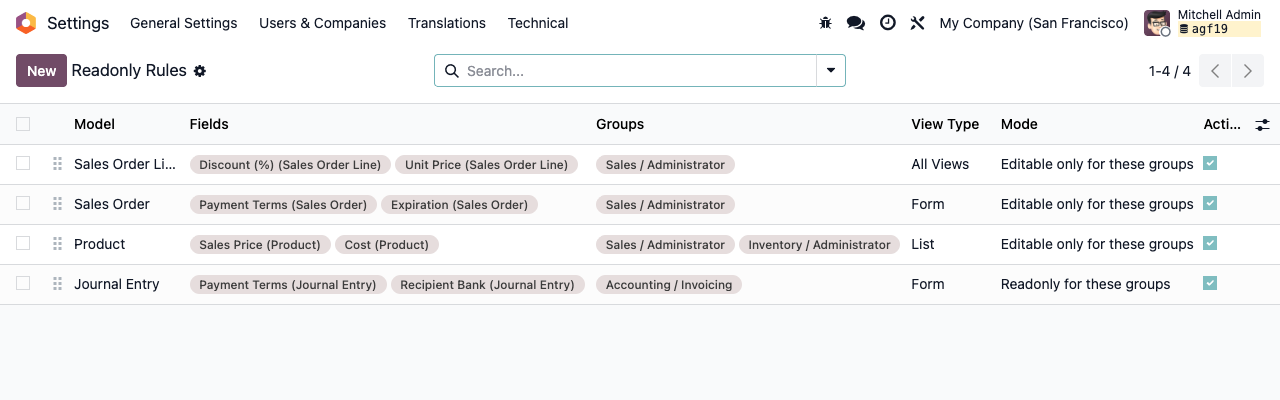Focus the Search input field

639,71
